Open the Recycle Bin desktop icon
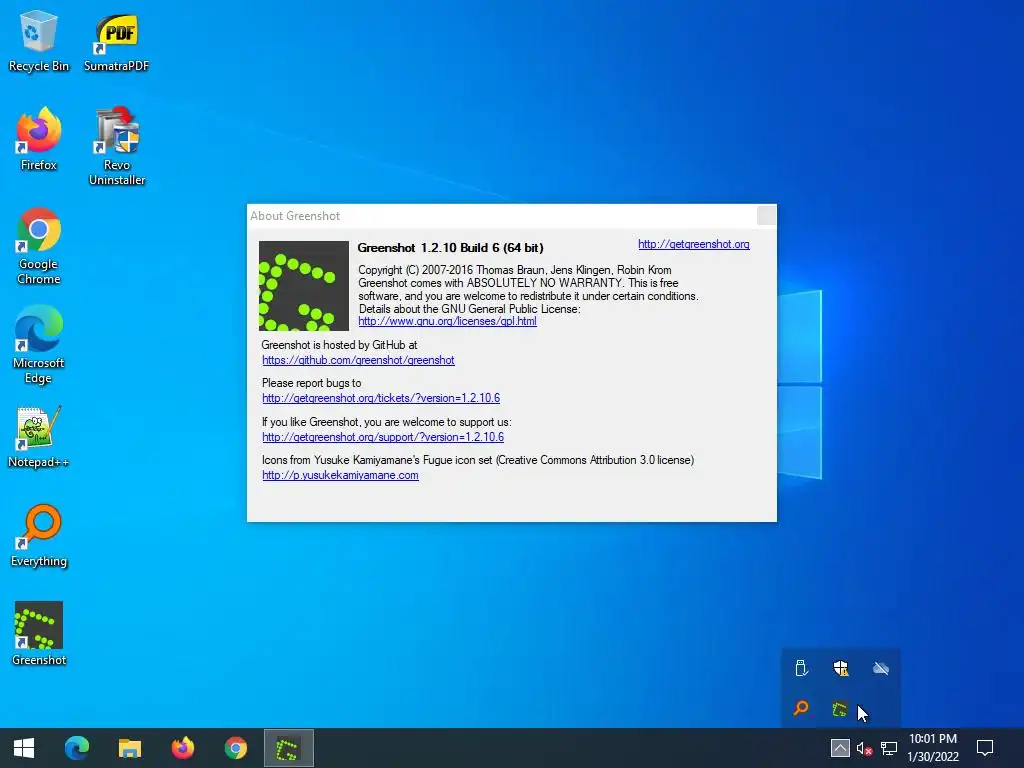 pyautogui.click(x=39, y=41)
